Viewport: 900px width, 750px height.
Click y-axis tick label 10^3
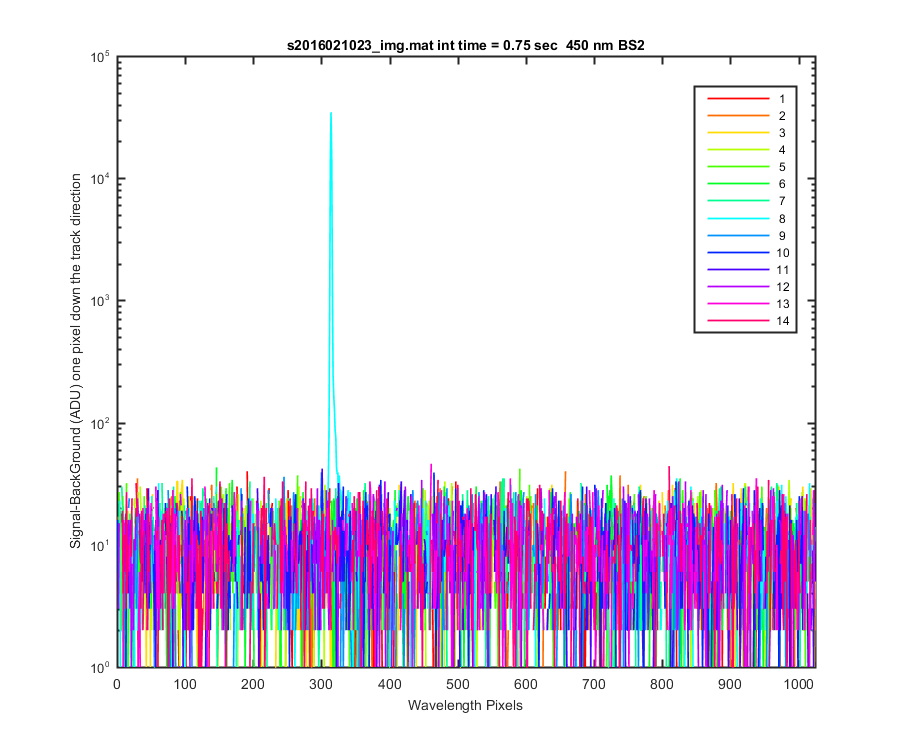click(x=100, y=302)
